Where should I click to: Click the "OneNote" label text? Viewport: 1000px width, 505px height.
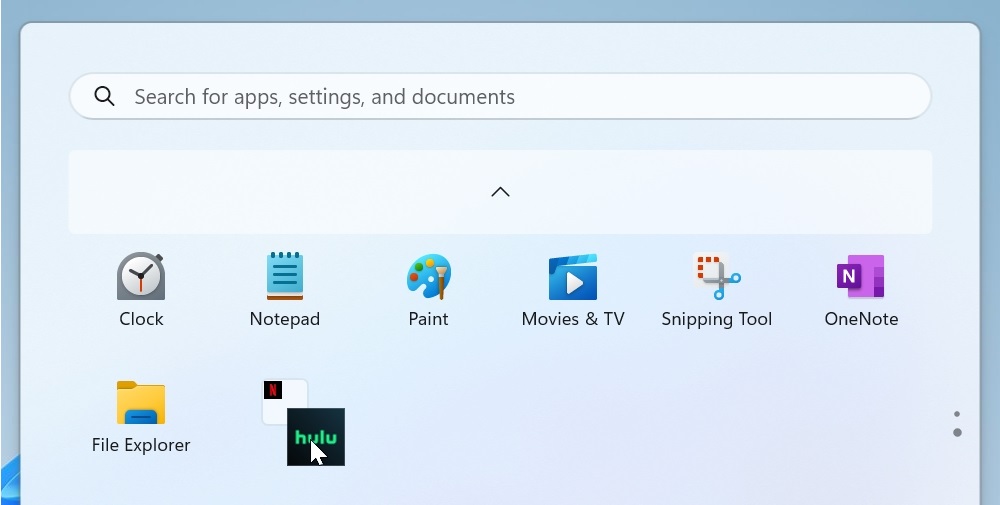coord(861,319)
